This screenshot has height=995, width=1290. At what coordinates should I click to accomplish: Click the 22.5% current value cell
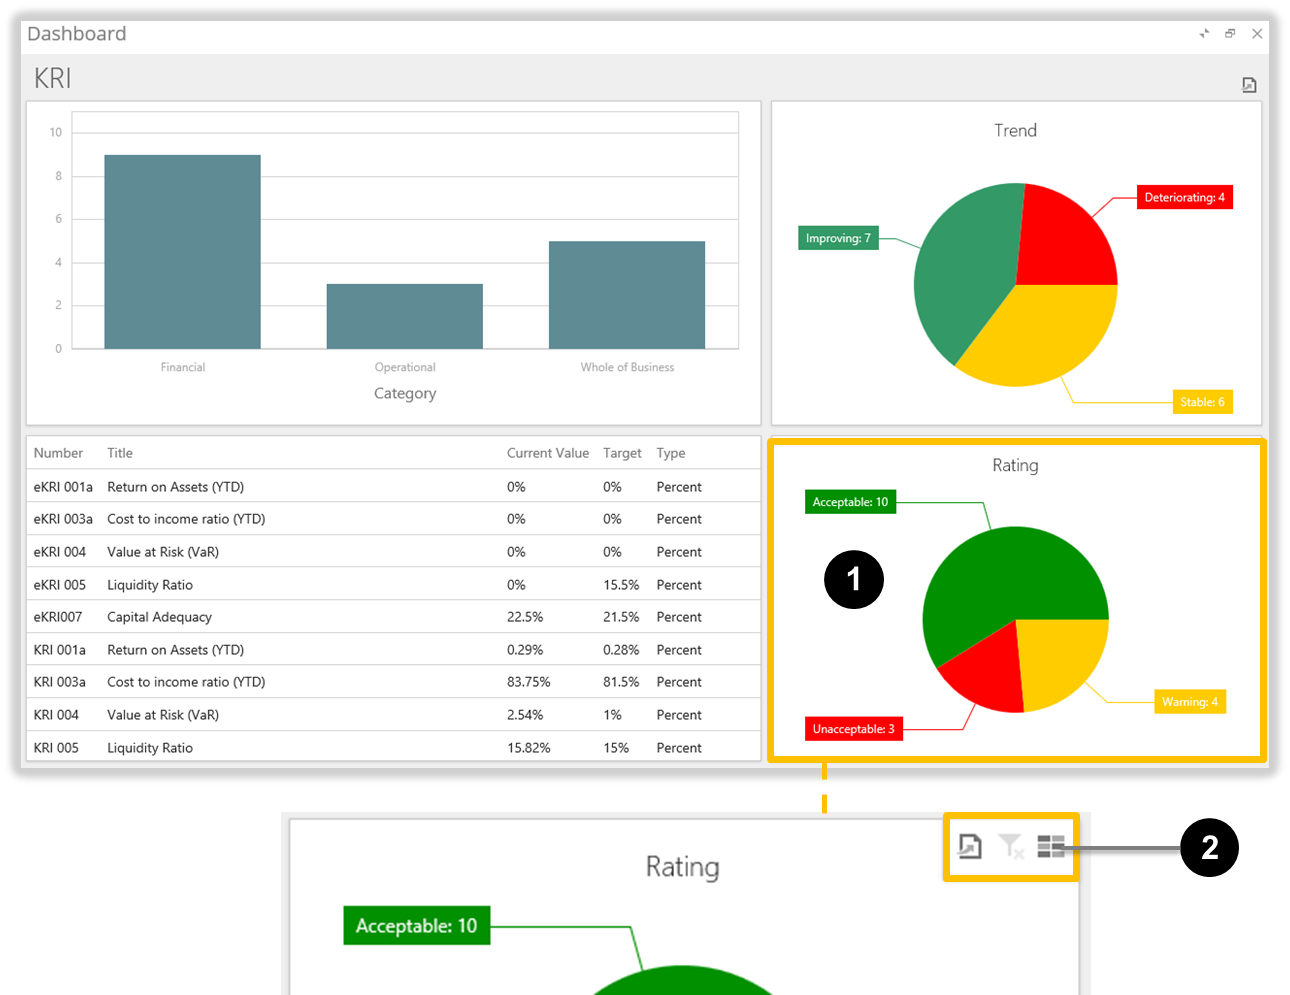(525, 617)
